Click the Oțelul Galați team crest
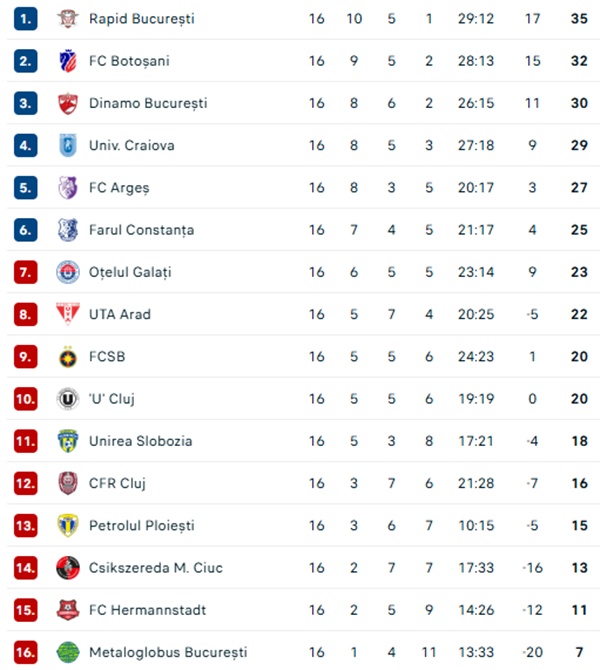The image size is (600, 670). (x=68, y=272)
